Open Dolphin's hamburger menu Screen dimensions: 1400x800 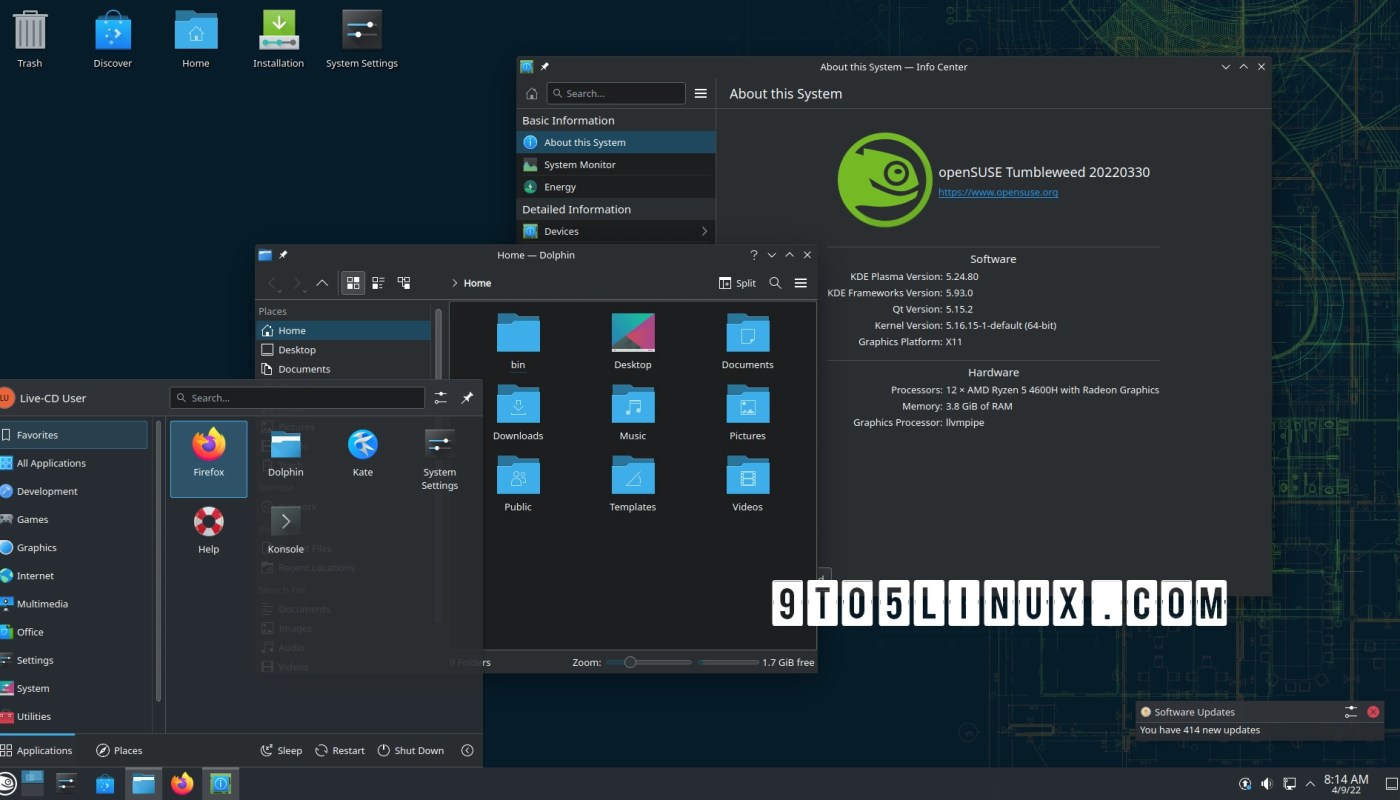click(801, 283)
